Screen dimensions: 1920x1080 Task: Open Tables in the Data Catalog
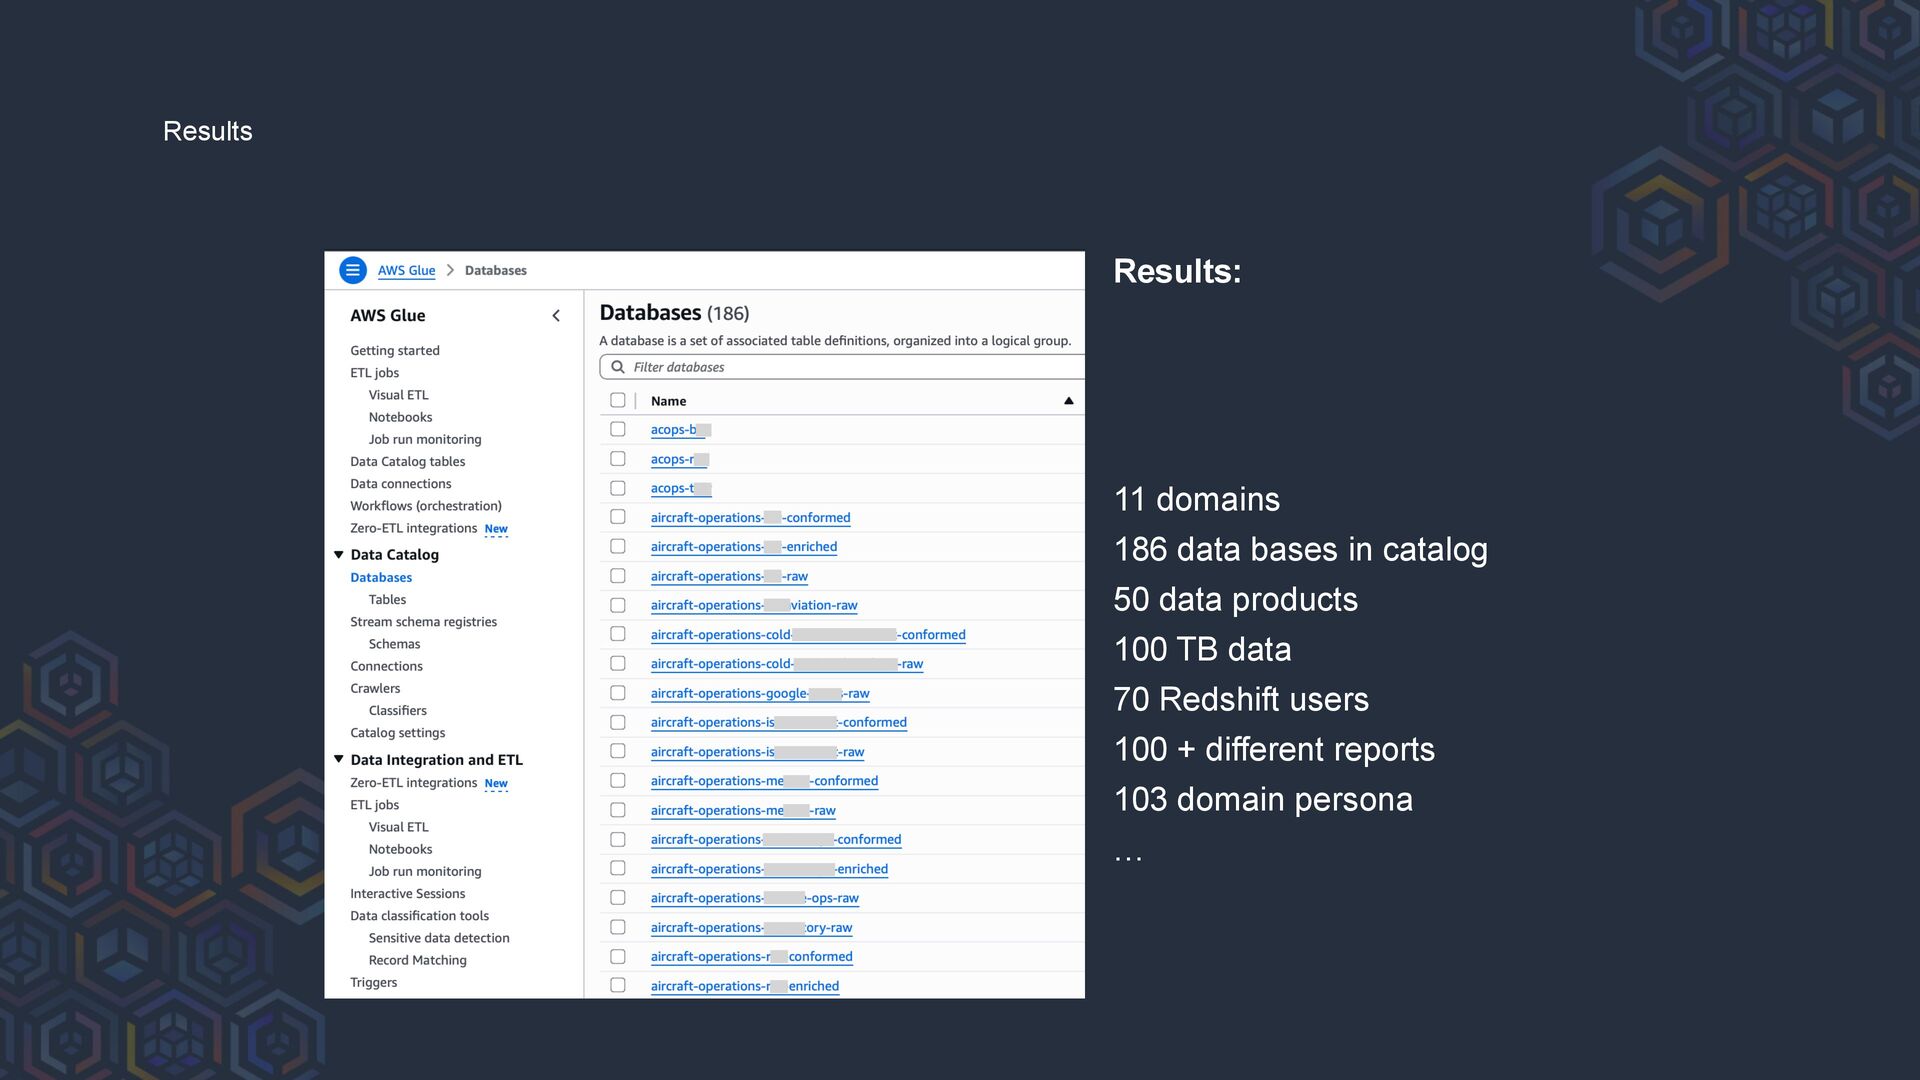(387, 600)
